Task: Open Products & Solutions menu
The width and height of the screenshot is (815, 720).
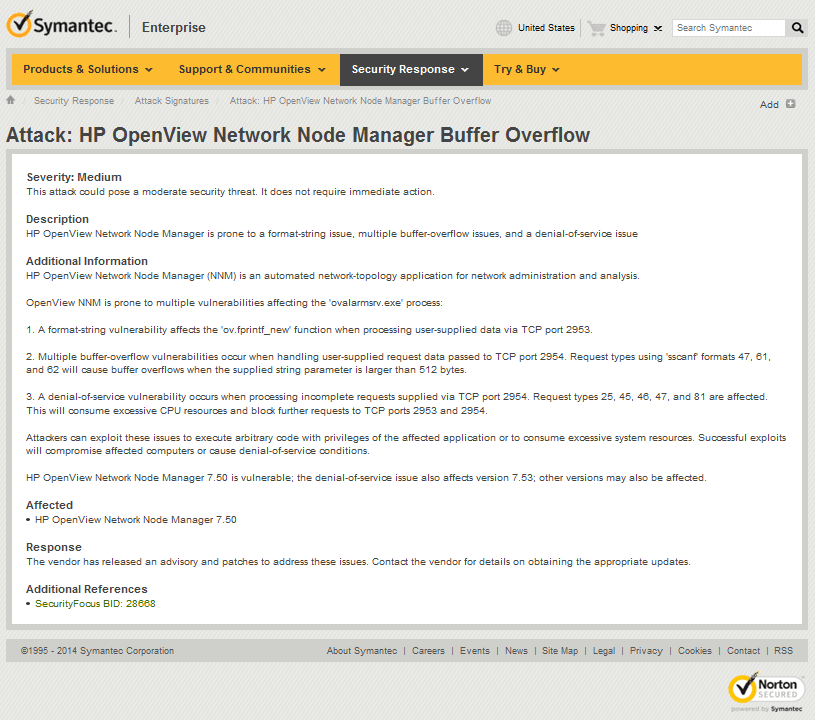Action: [x=88, y=69]
